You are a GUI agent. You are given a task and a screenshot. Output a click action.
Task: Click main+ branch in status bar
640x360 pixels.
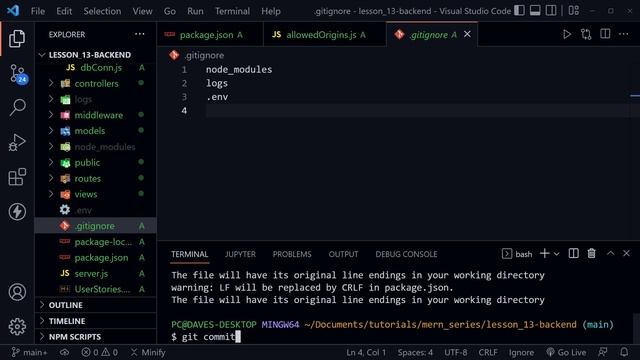pyautogui.click(x=29, y=352)
